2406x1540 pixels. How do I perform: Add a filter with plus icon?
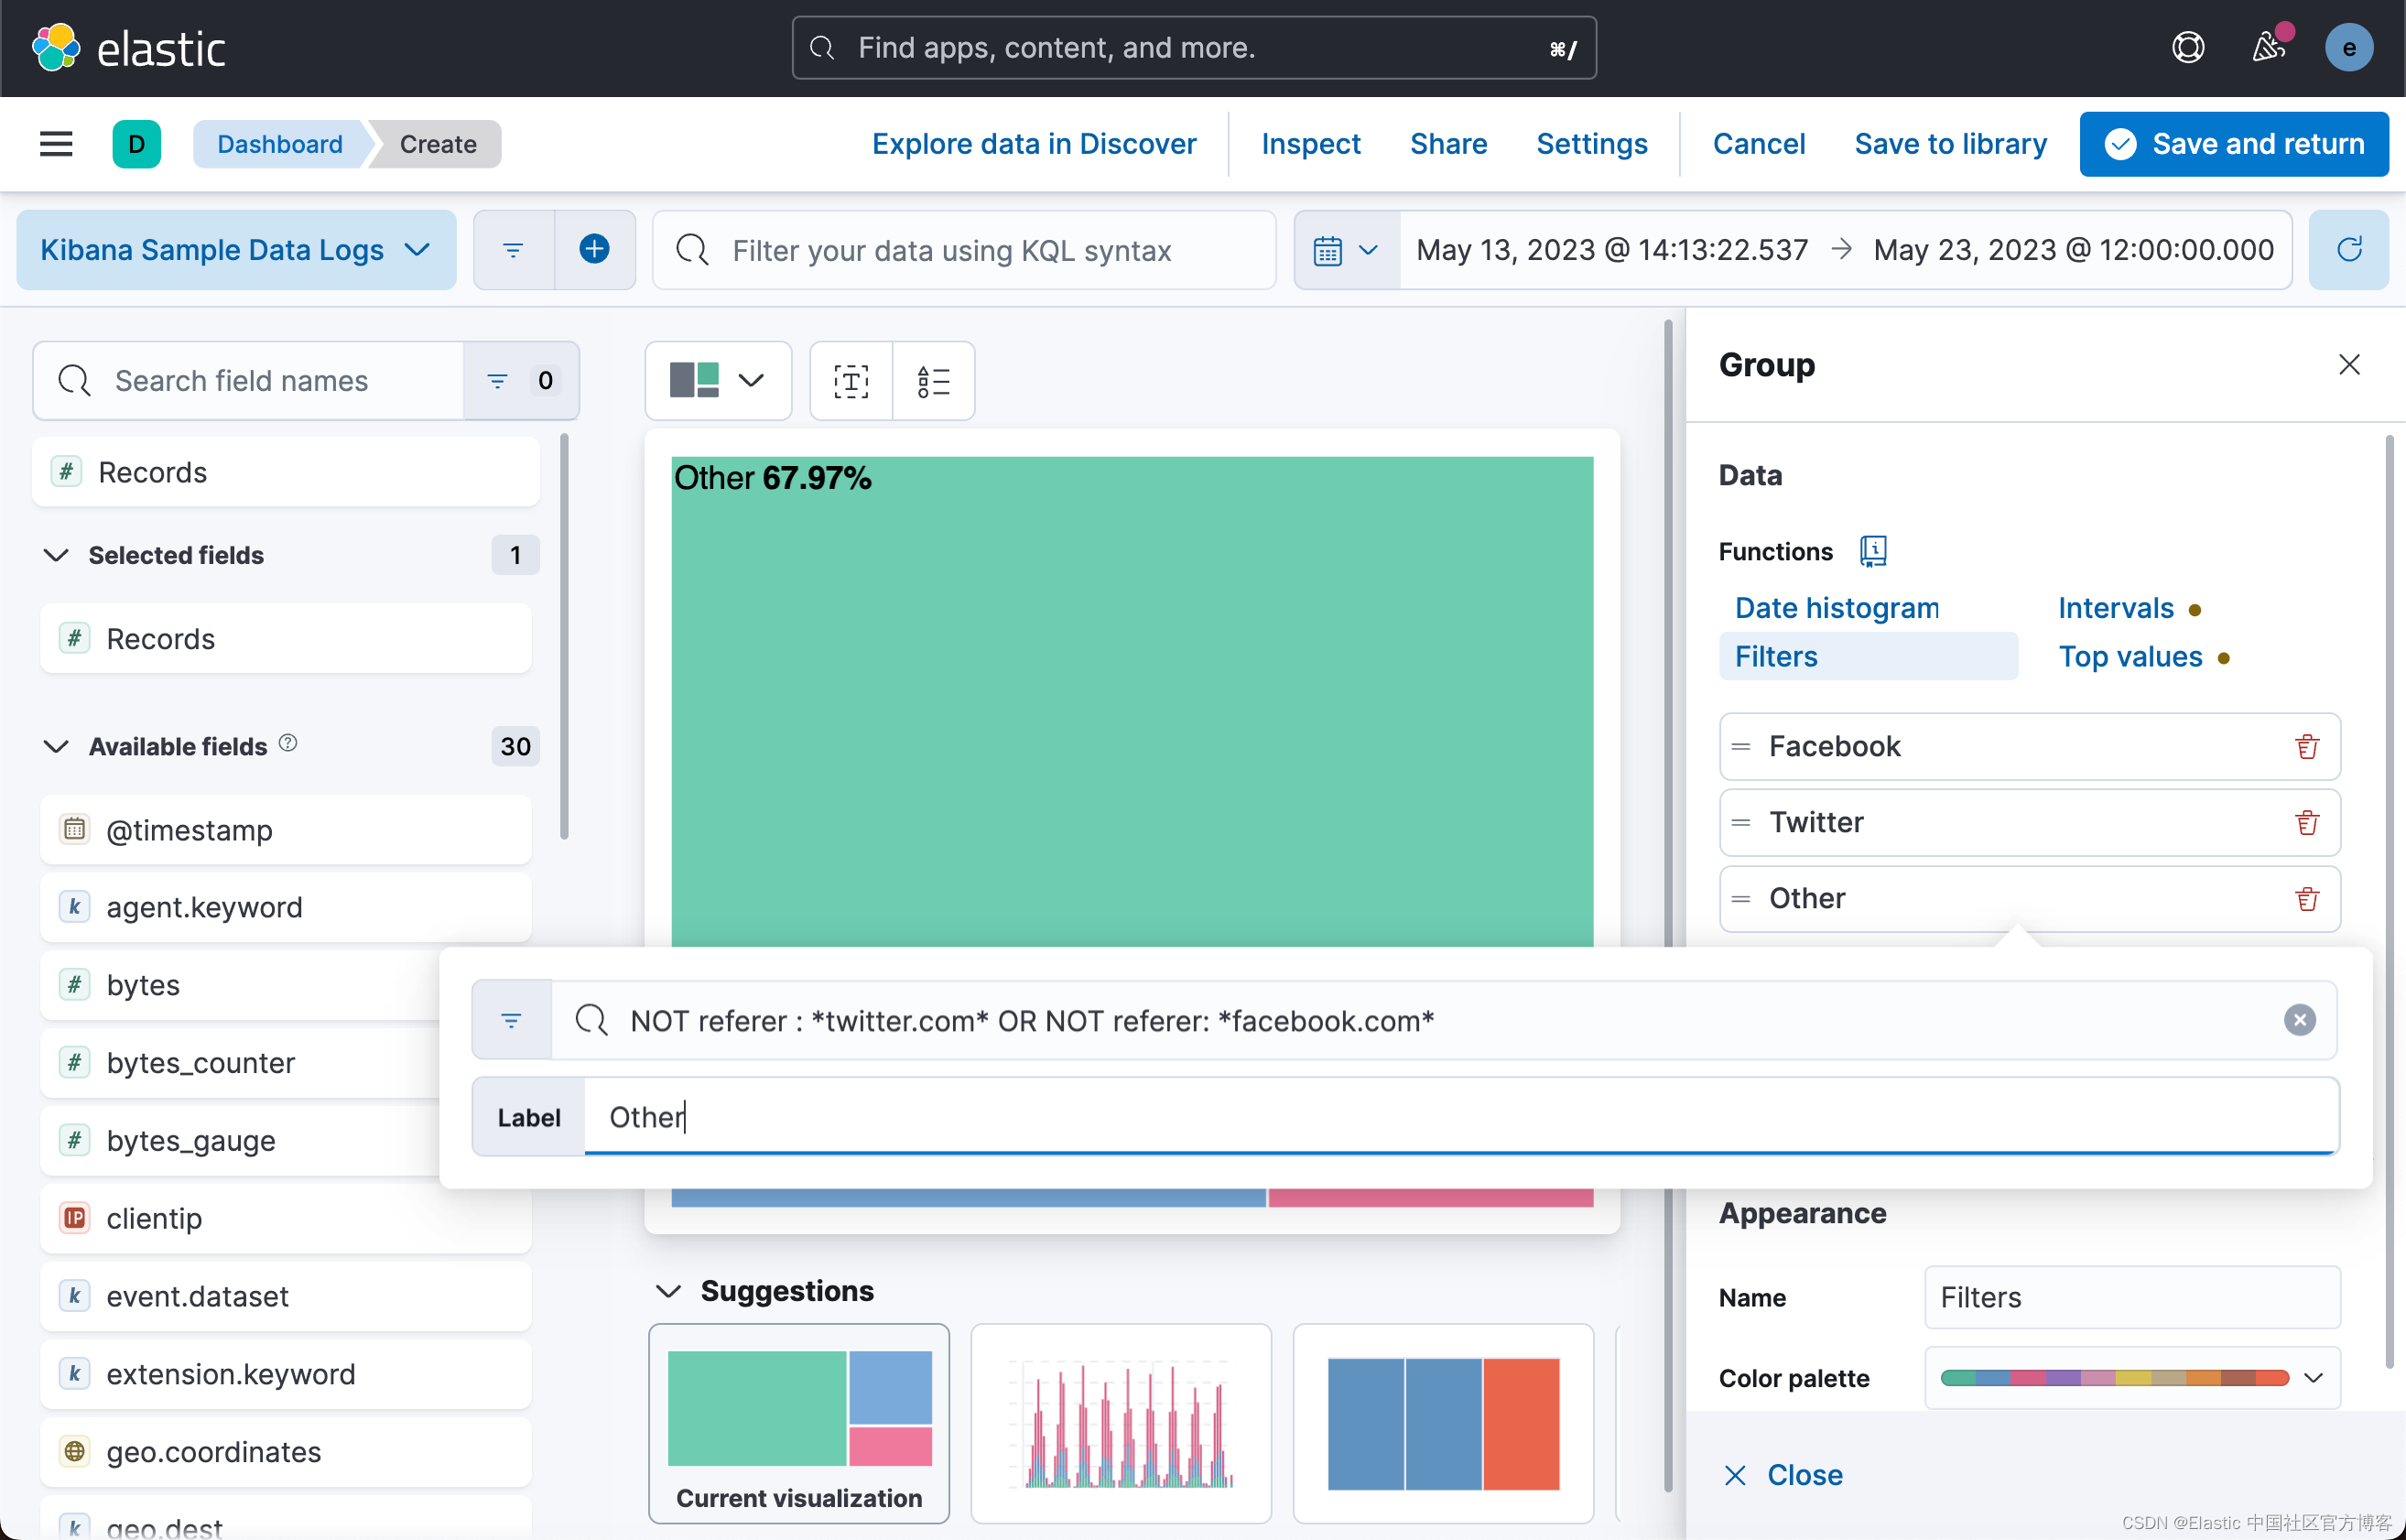[x=595, y=250]
